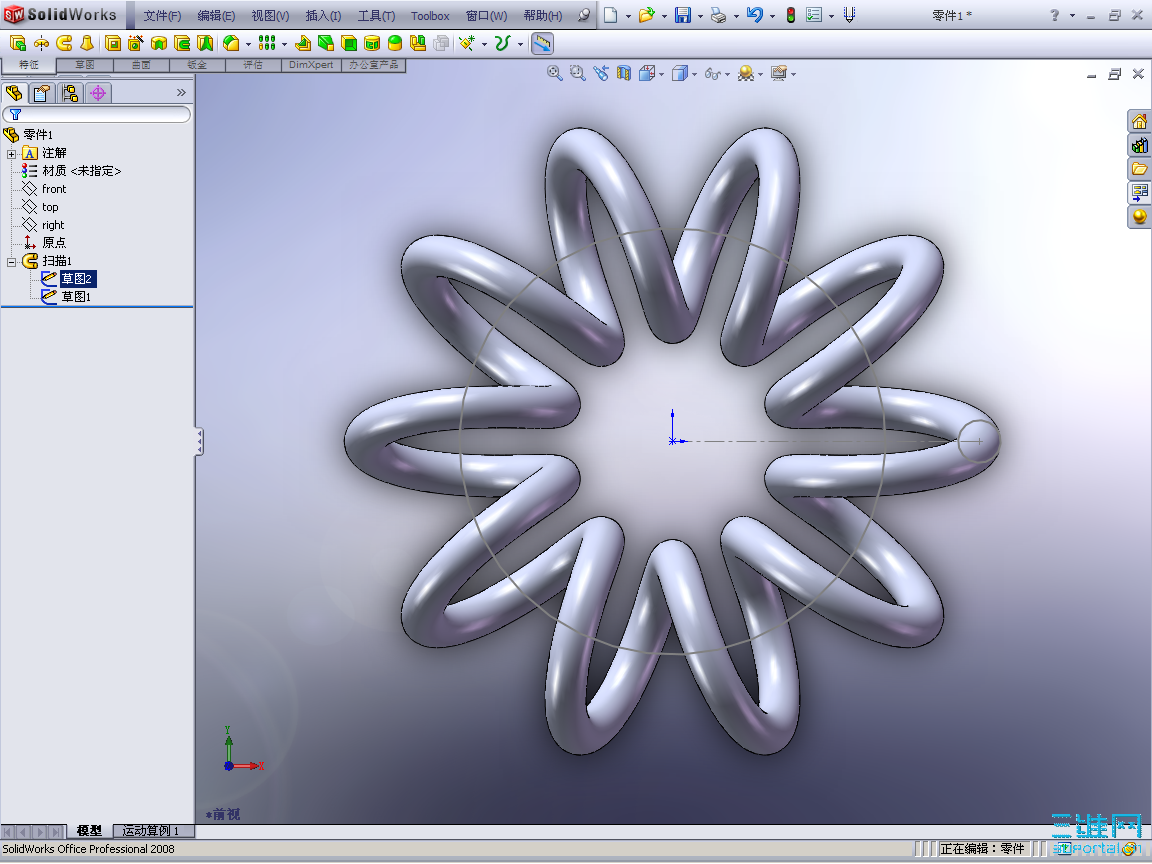Open the Insert (插入) menu
The width and height of the screenshot is (1152, 864).
tap(323, 15)
